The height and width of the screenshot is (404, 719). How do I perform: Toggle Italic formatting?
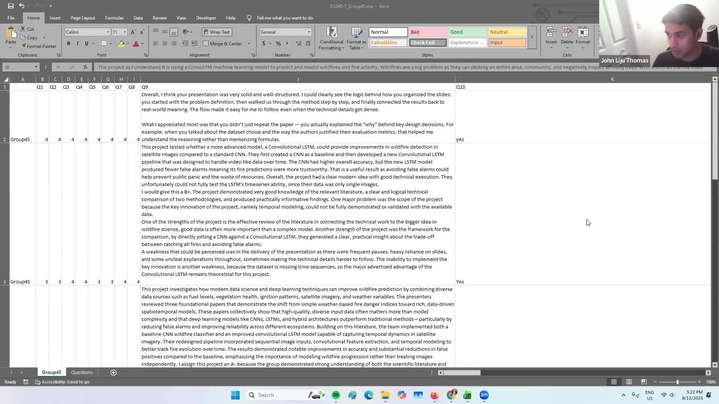(x=78, y=44)
